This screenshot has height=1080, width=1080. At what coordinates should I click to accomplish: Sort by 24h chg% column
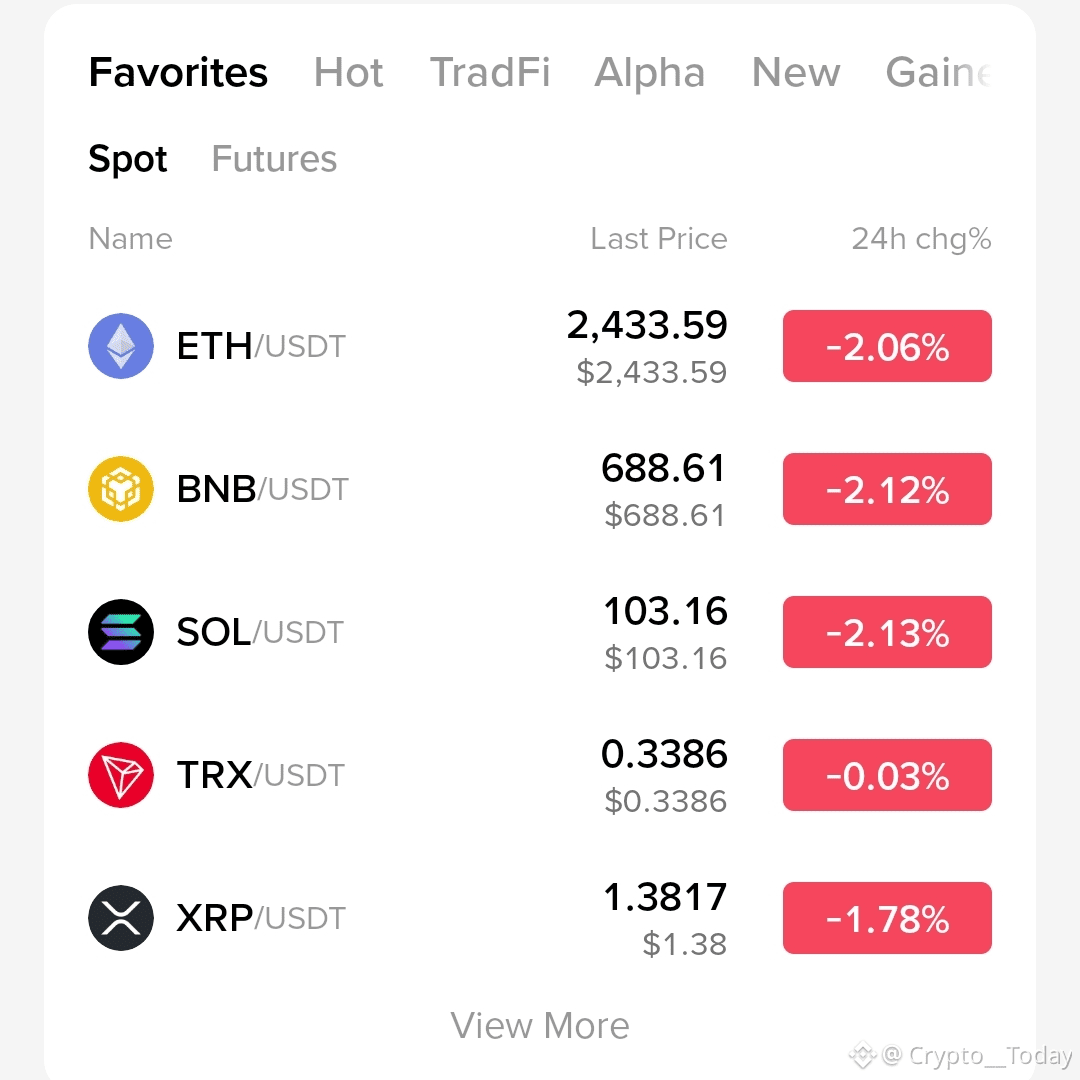click(x=922, y=239)
